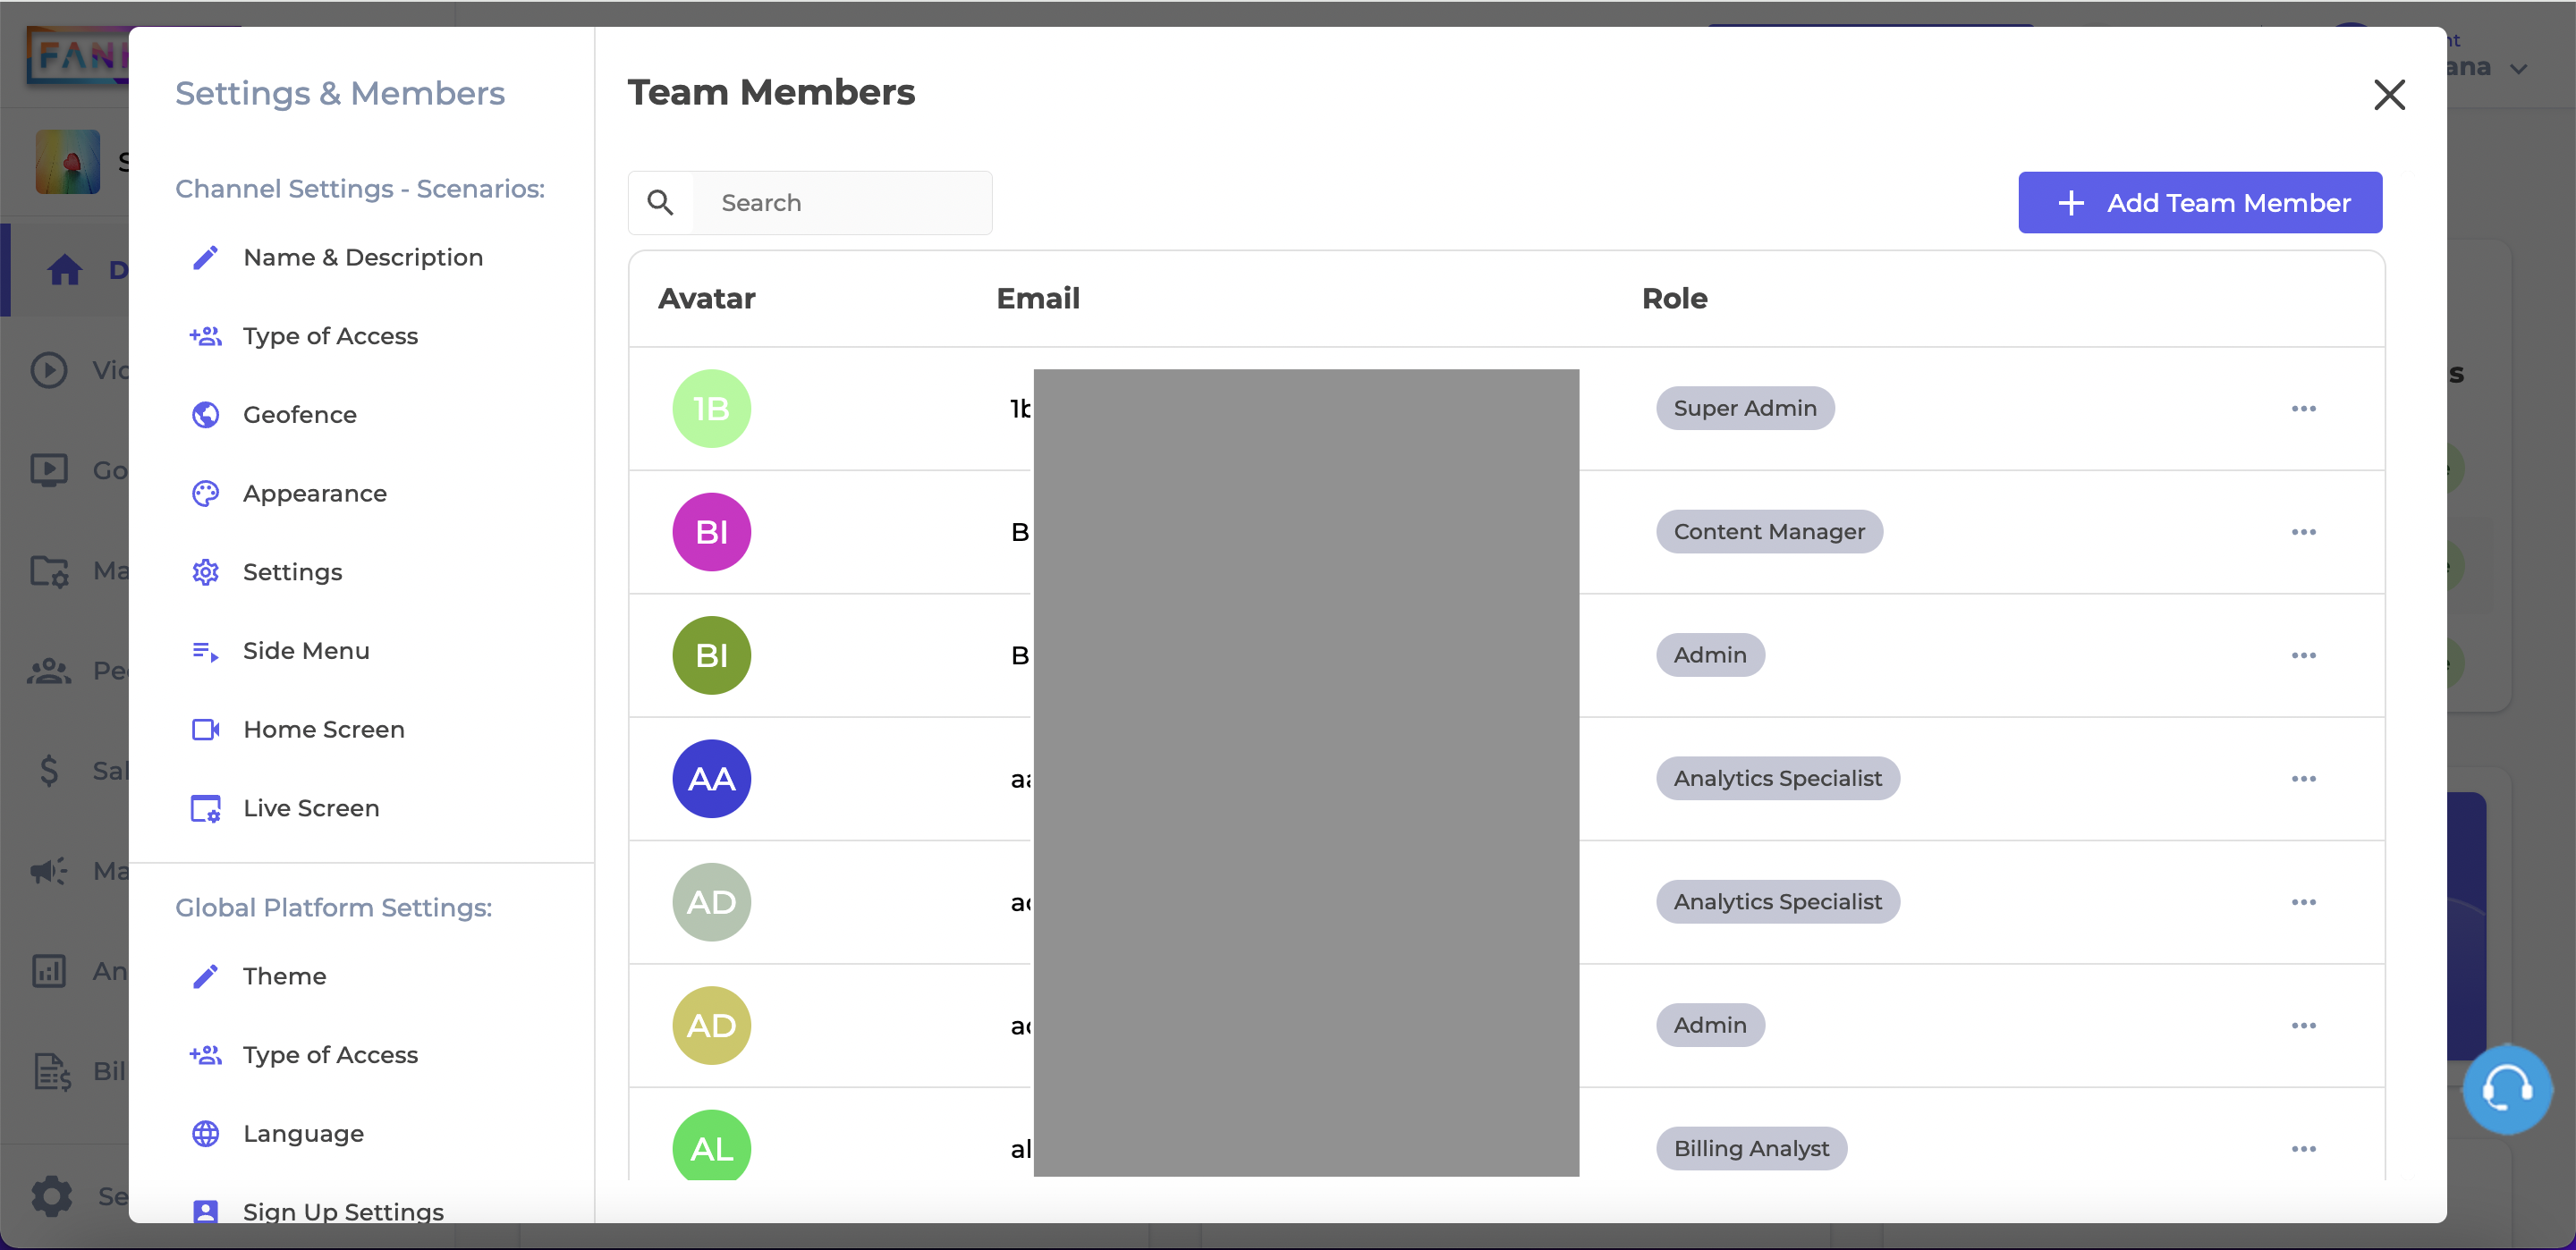This screenshot has width=2576, height=1250.
Task: Click the Sign Up Settings profile icon
Action: coord(204,1212)
